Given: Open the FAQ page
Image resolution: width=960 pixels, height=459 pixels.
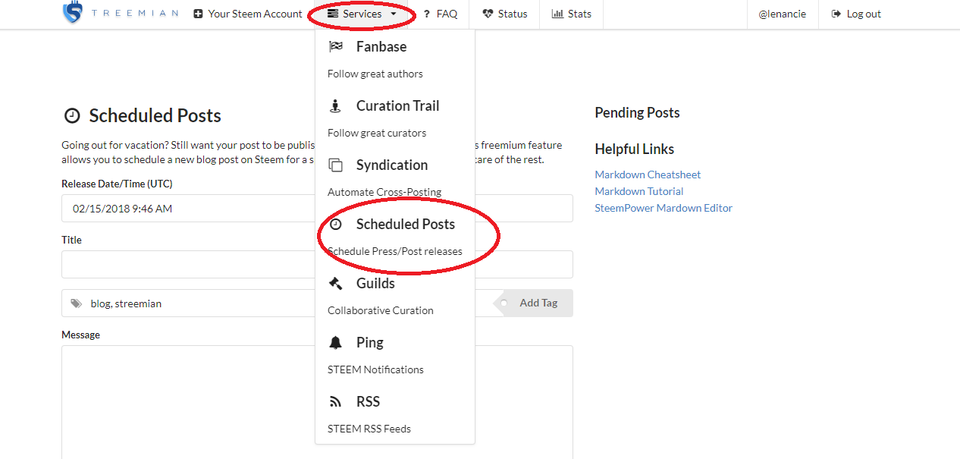Looking at the screenshot, I should [440, 13].
